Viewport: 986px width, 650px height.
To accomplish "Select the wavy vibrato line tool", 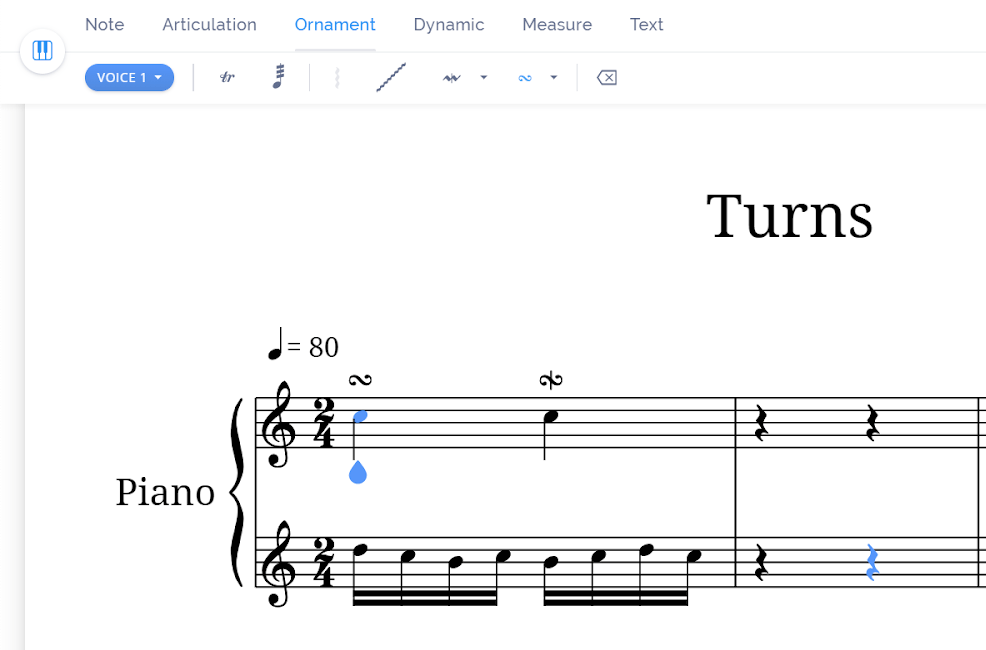I will pos(452,77).
